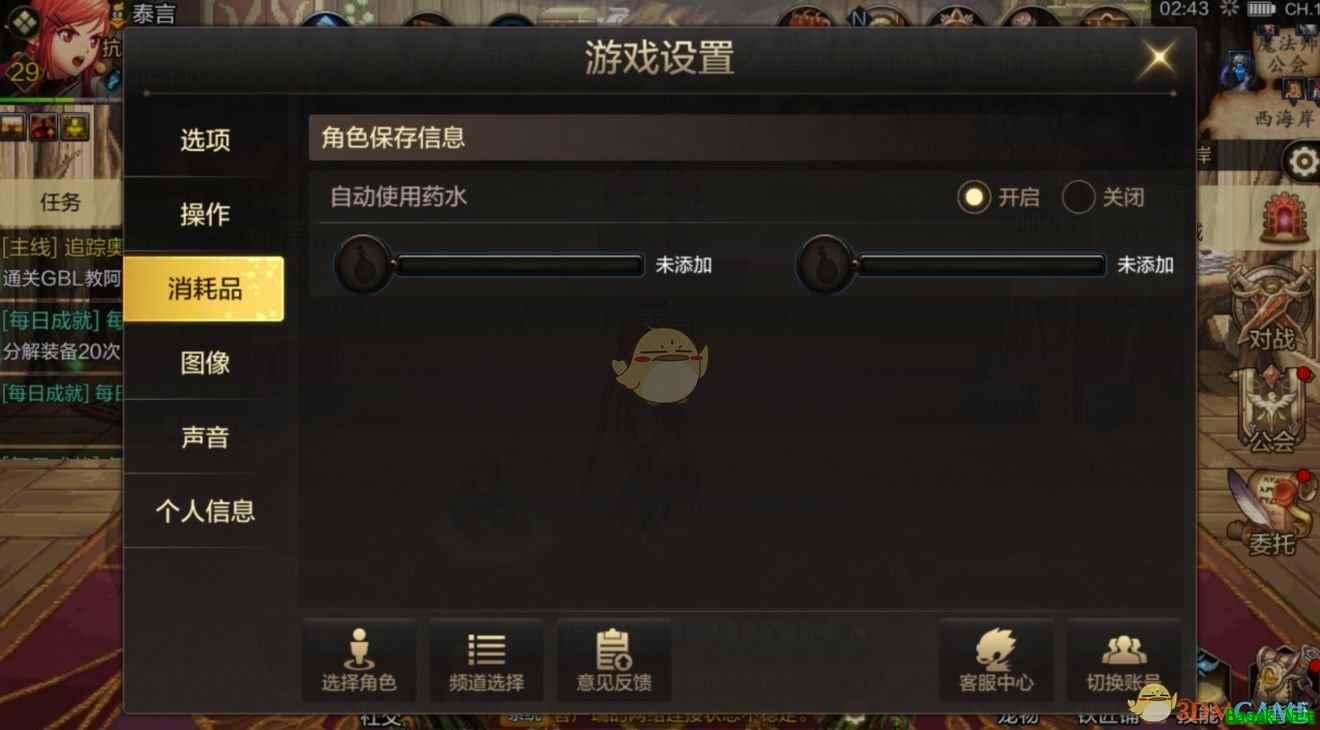1320x730 pixels.
Task: Click the 任务 quest panel header
Action: click(60, 202)
